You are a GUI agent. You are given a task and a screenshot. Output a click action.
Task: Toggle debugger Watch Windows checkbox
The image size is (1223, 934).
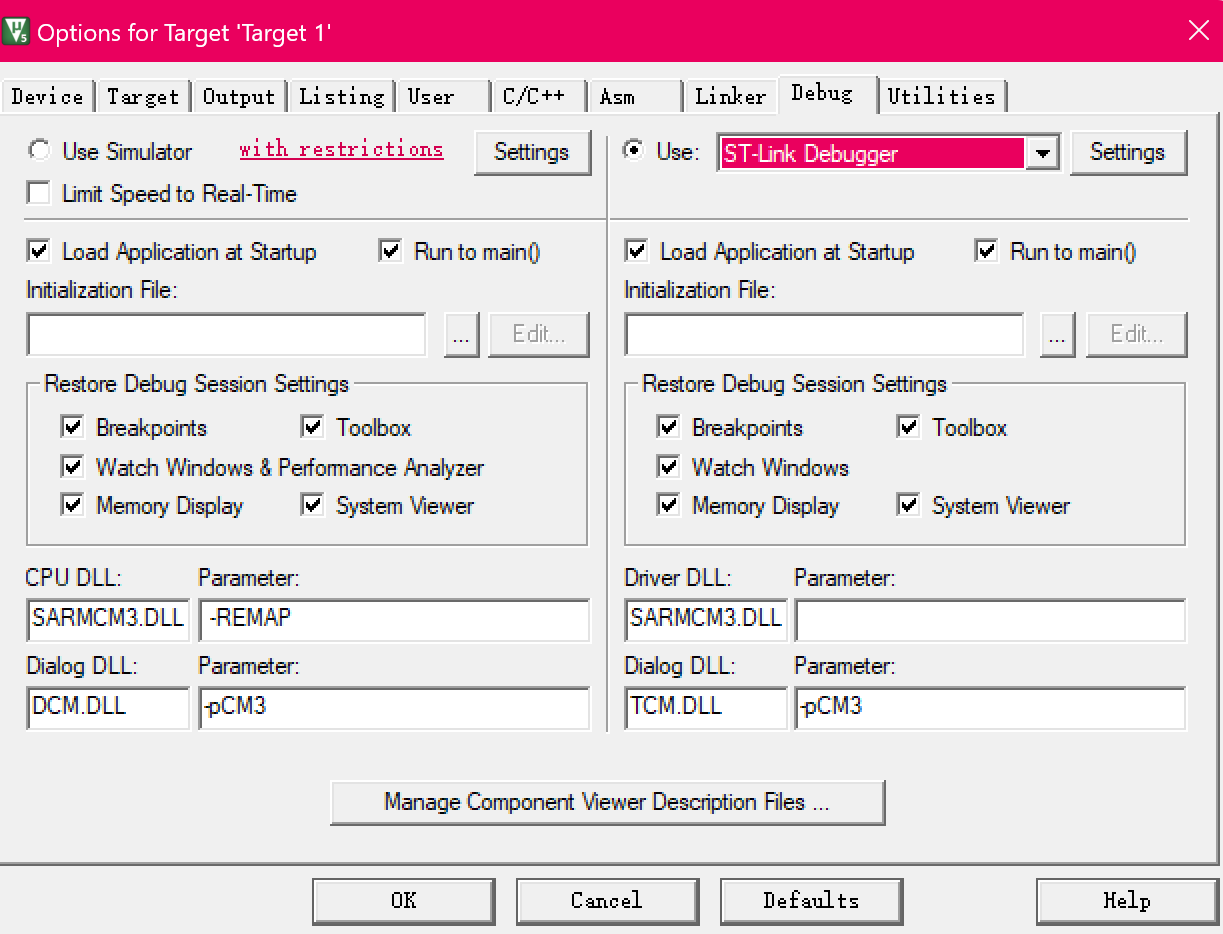668,467
